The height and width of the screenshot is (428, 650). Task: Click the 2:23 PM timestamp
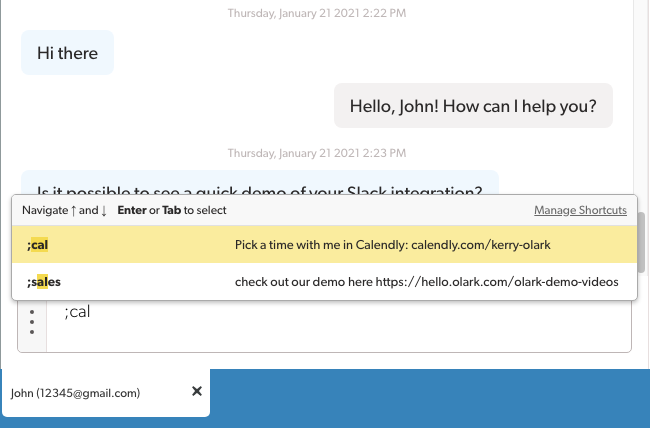316,153
